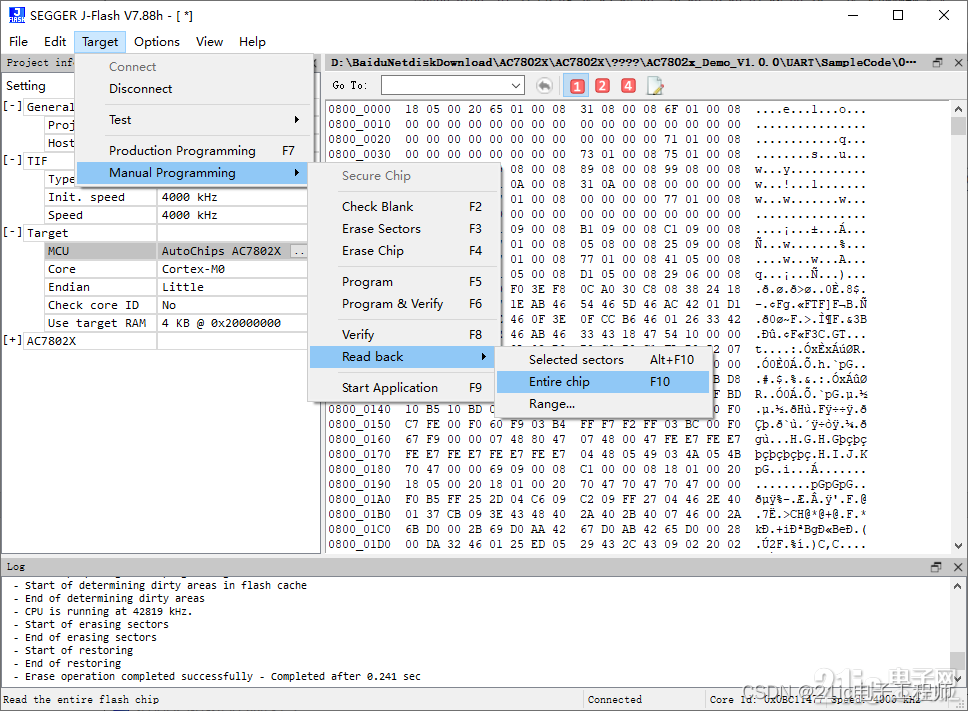This screenshot has height=711, width=968.
Task: Close the Log panel
Action: 958,567
